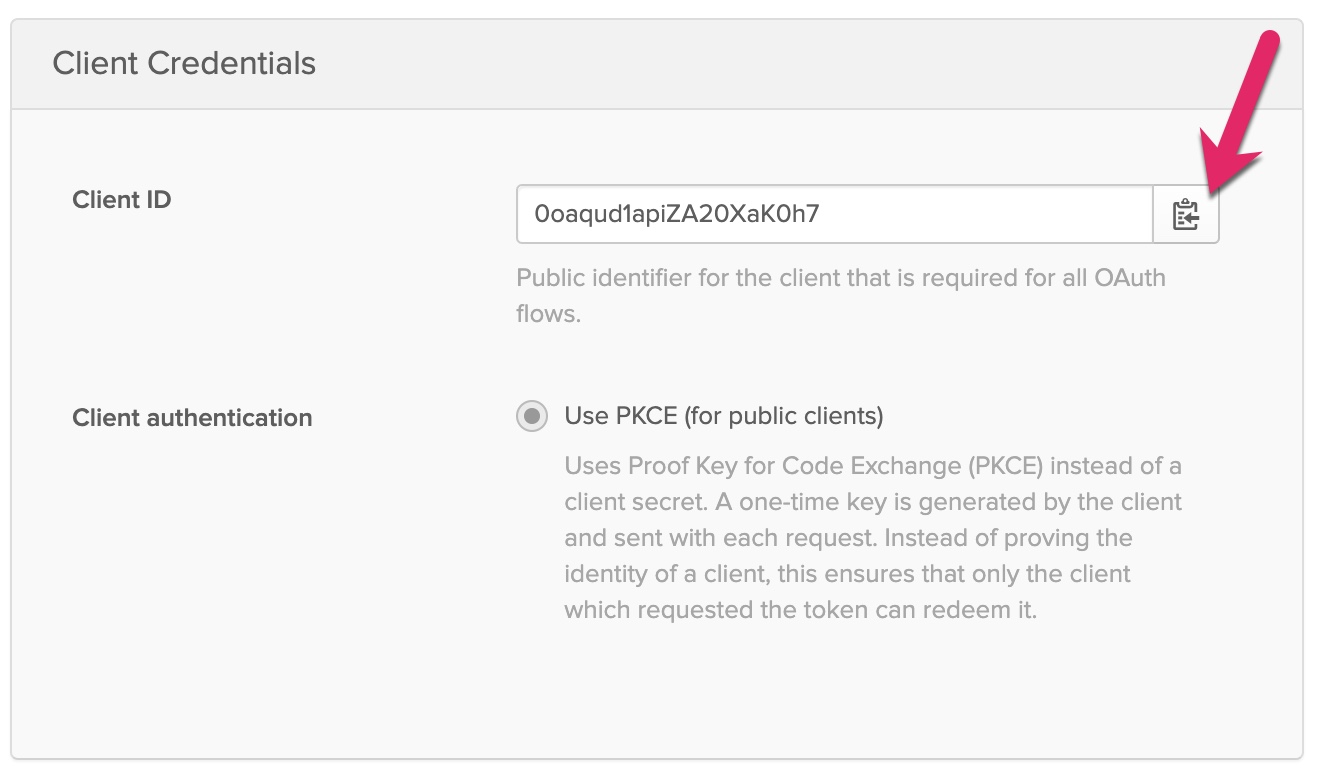
Task: Click the blank area below the PKCE description
Action: tap(800, 690)
